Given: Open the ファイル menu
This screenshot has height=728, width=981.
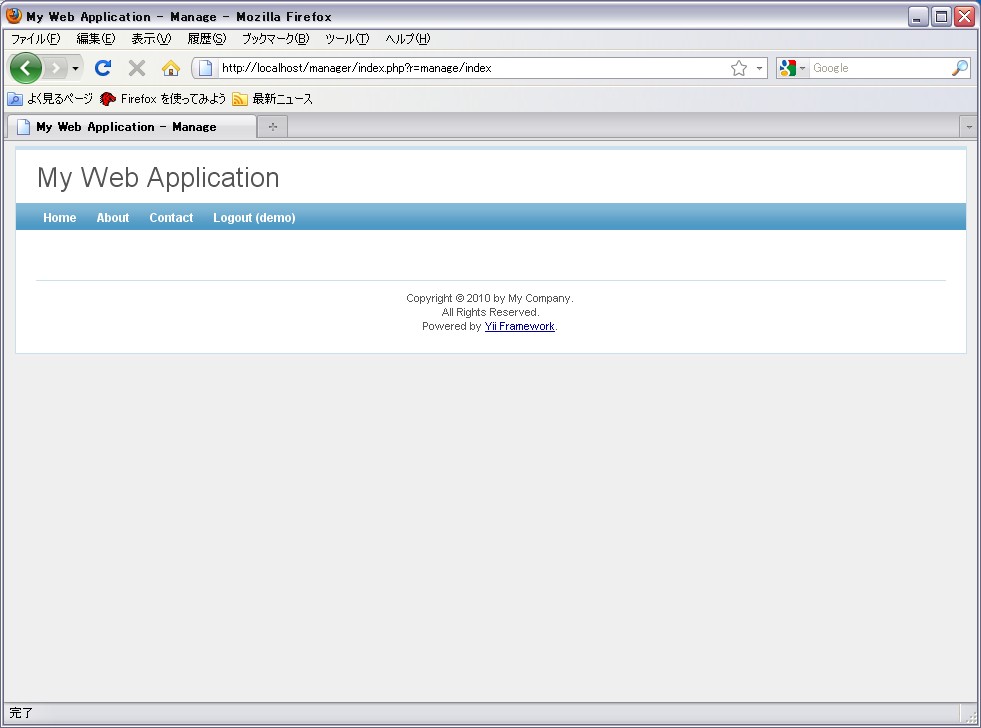Looking at the screenshot, I should pyautogui.click(x=35, y=39).
